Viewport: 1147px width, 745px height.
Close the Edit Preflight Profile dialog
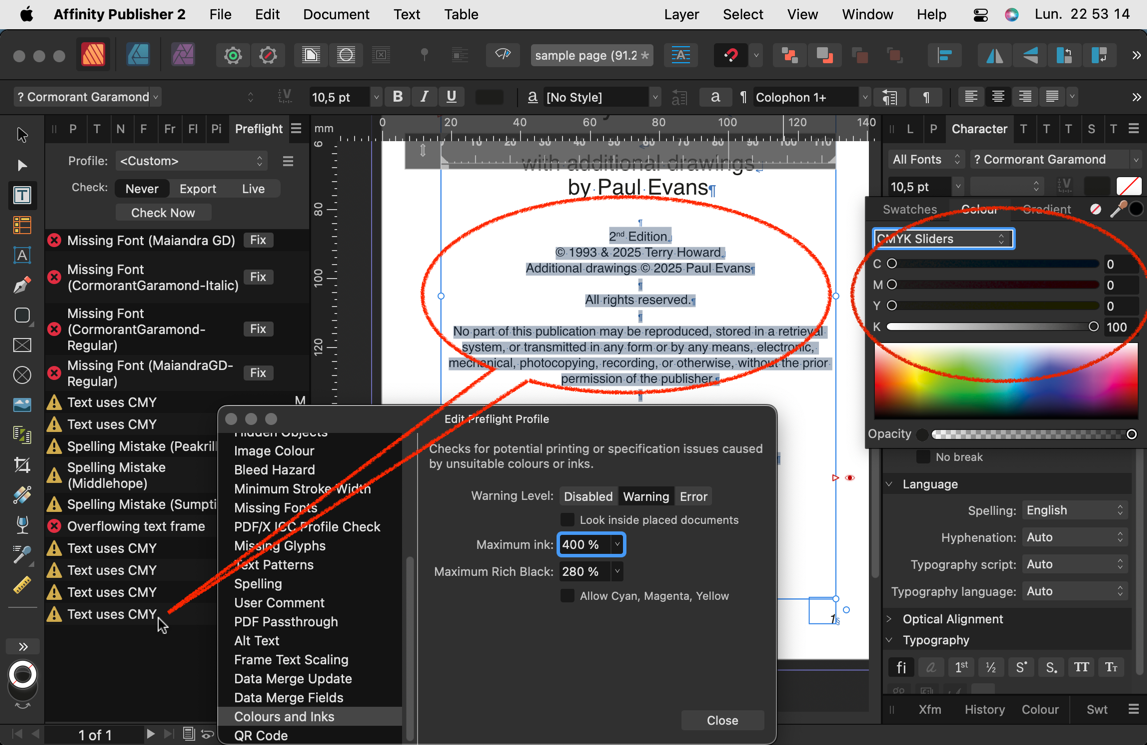point(722,720)
